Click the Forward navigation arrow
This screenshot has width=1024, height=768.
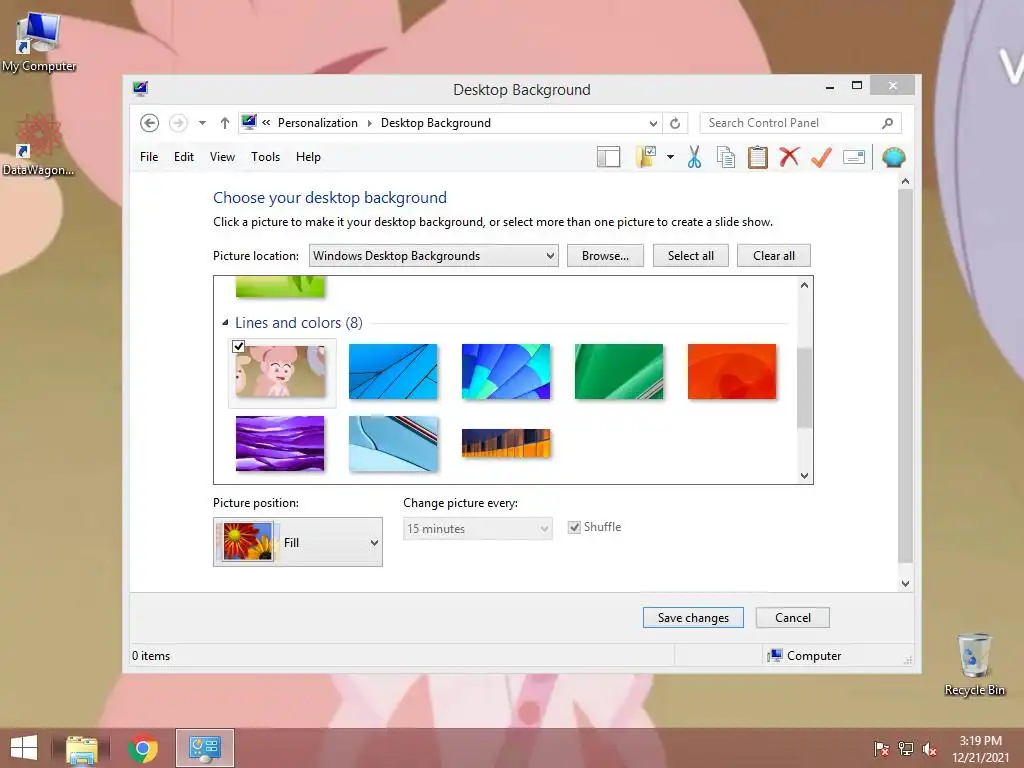tap(178, 123)
